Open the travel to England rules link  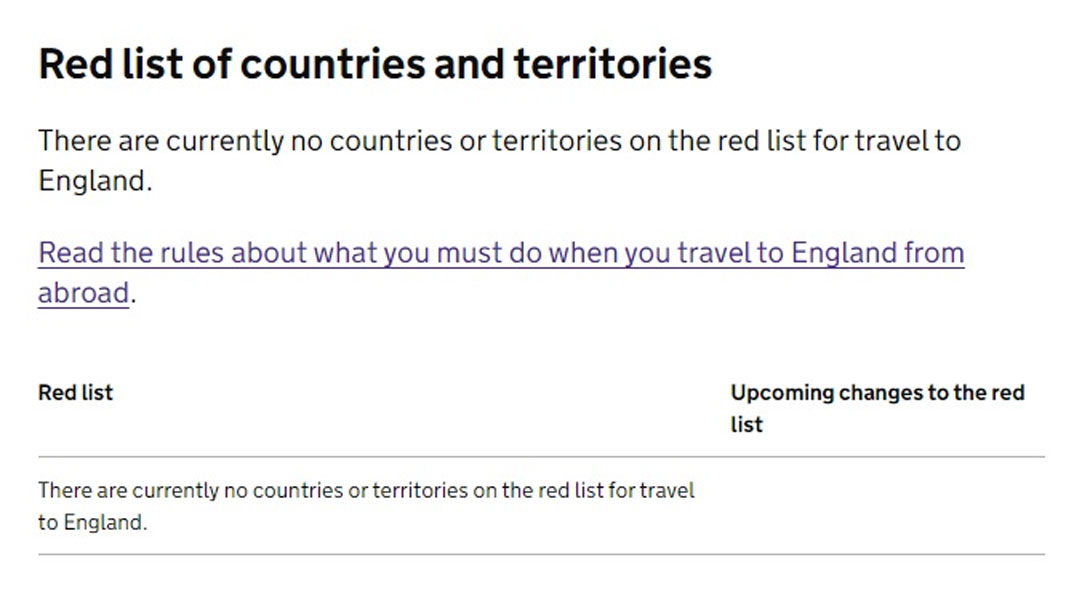point(501,272)
